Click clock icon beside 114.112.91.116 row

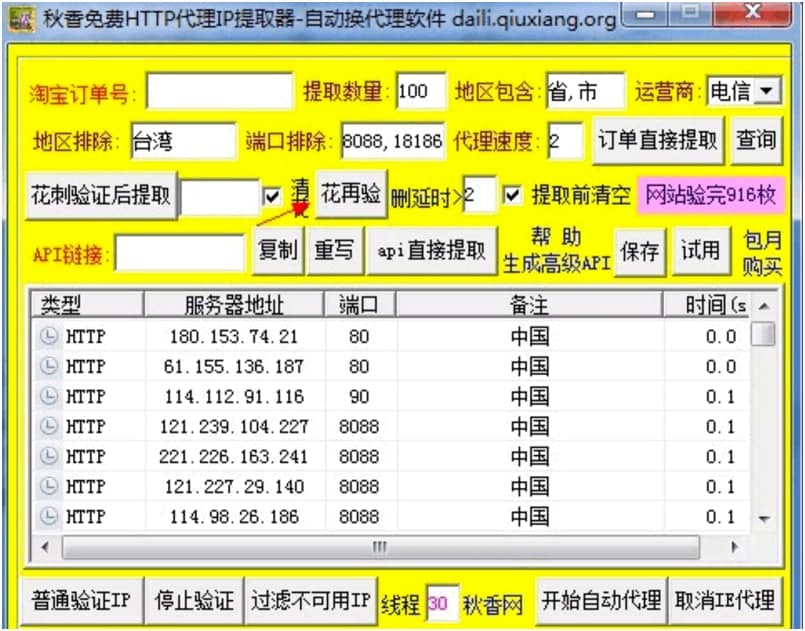pos(49,396)
